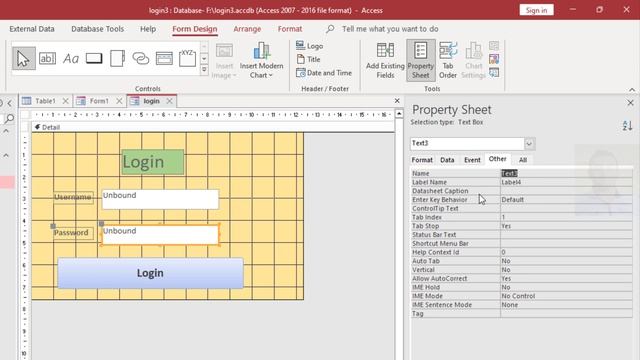Expand the controls gallery fully

pos(204,70)
